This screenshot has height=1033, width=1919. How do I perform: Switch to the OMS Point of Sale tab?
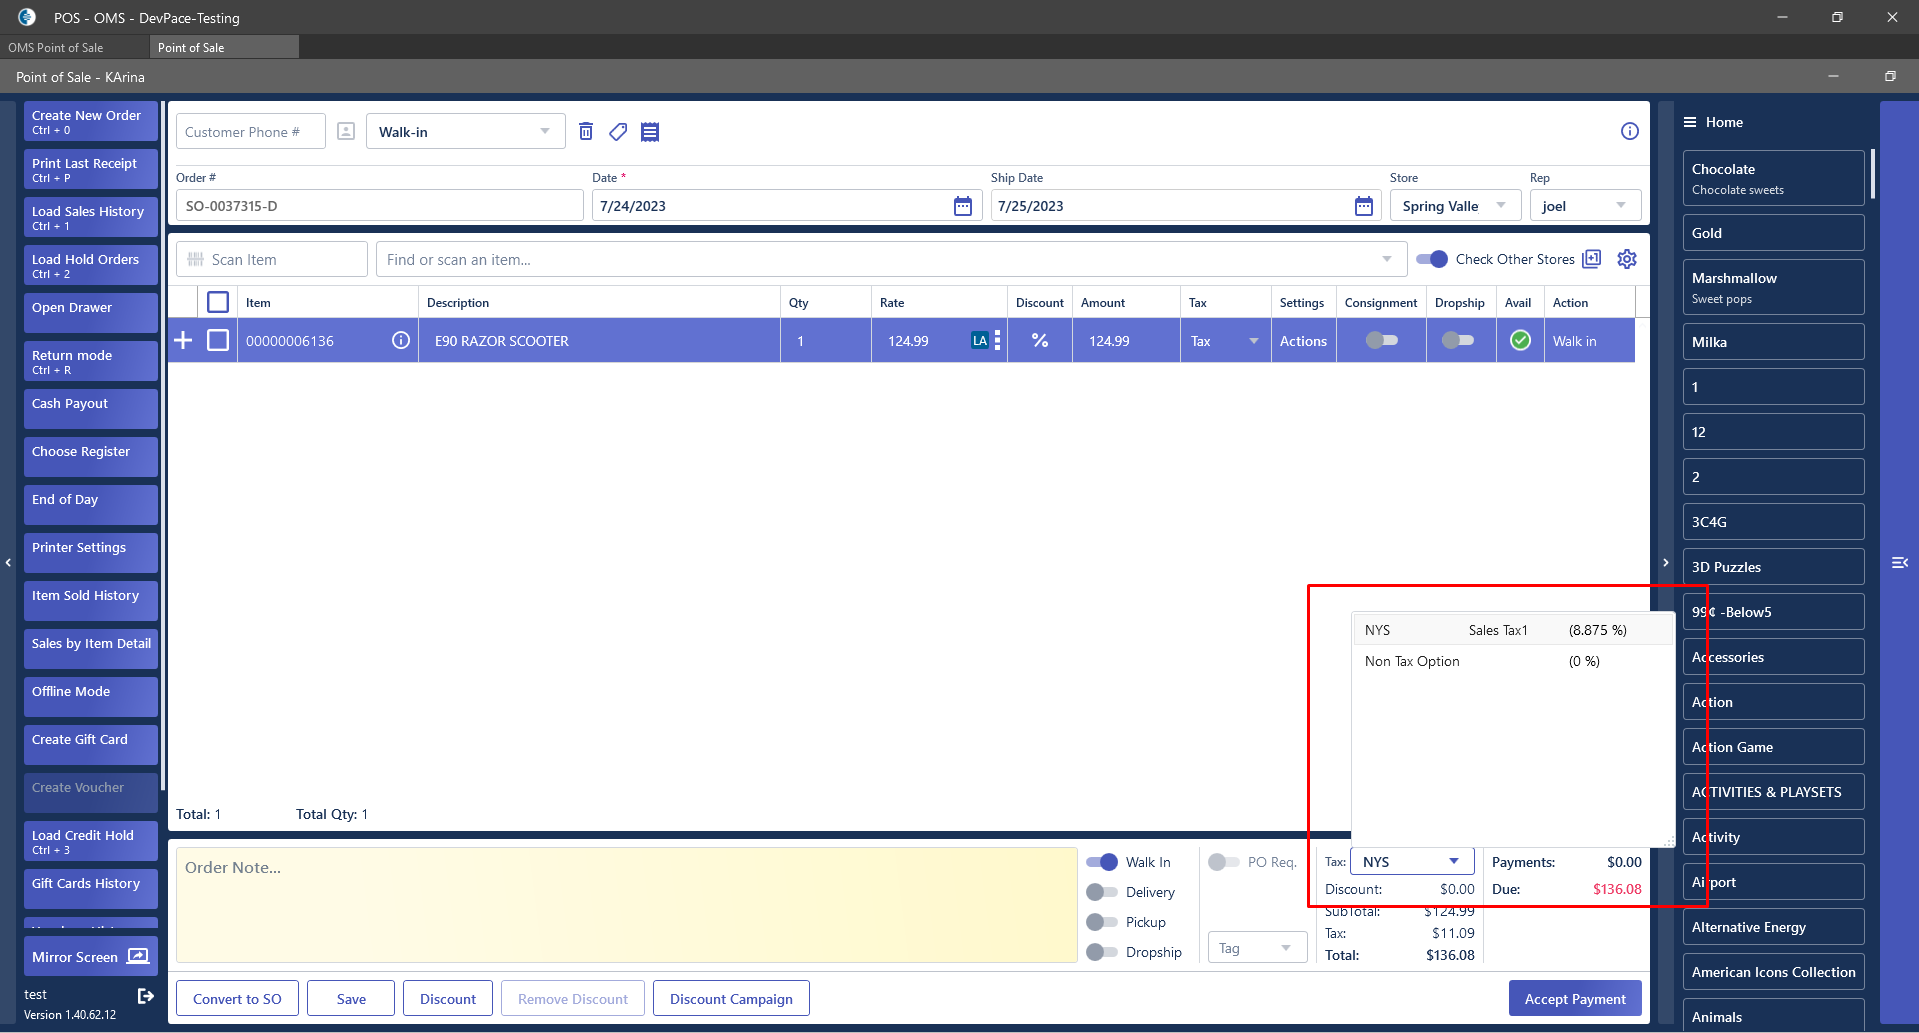(56, 47)
